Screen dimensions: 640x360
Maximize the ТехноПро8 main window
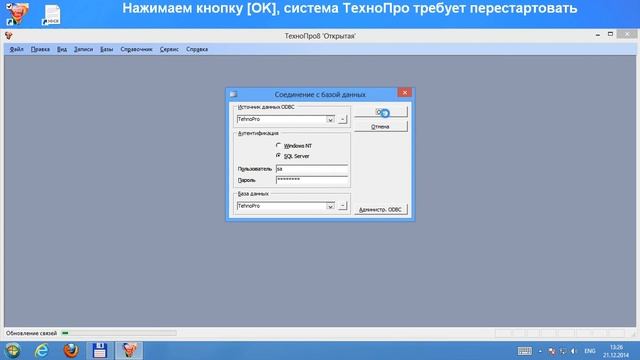click(x=610, y=35)
